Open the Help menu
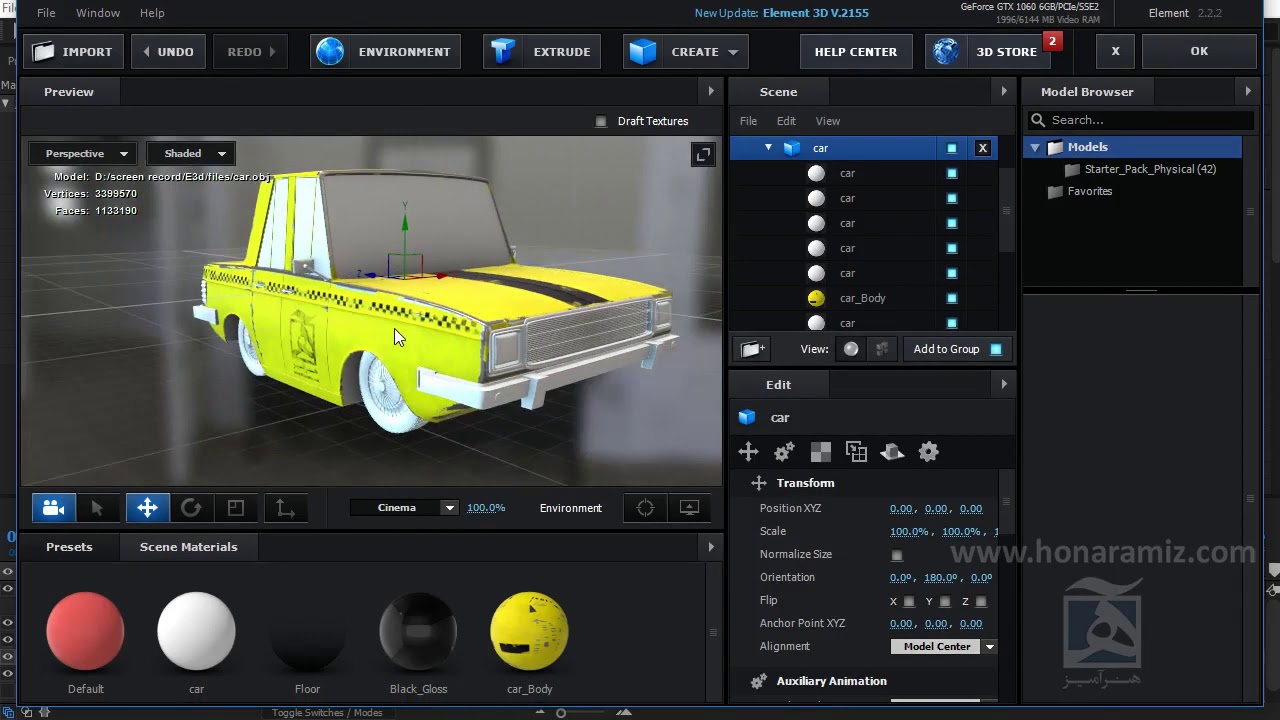1280x720 pixels. point(152,13)
